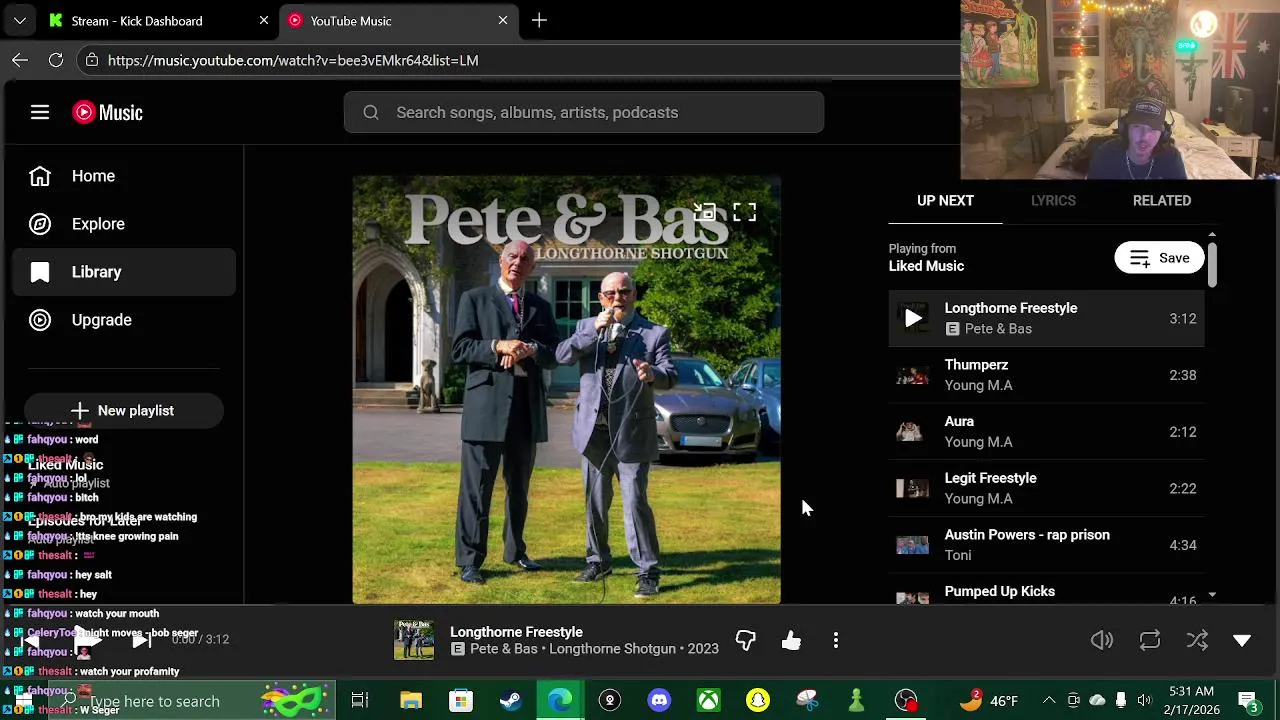The image size is (1280, 720).
Task: Open File Explorer from the taskbar
Action: pyautogui.click(x=411, y=701)
